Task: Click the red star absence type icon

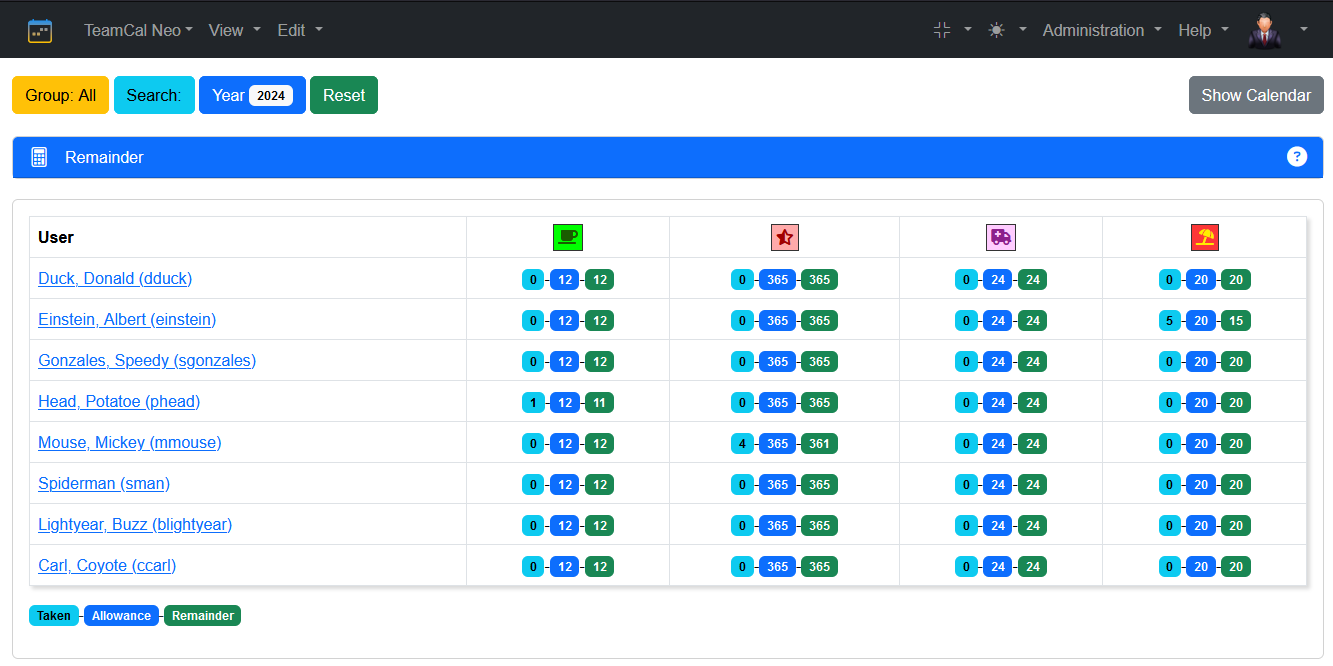Action: 784,237
